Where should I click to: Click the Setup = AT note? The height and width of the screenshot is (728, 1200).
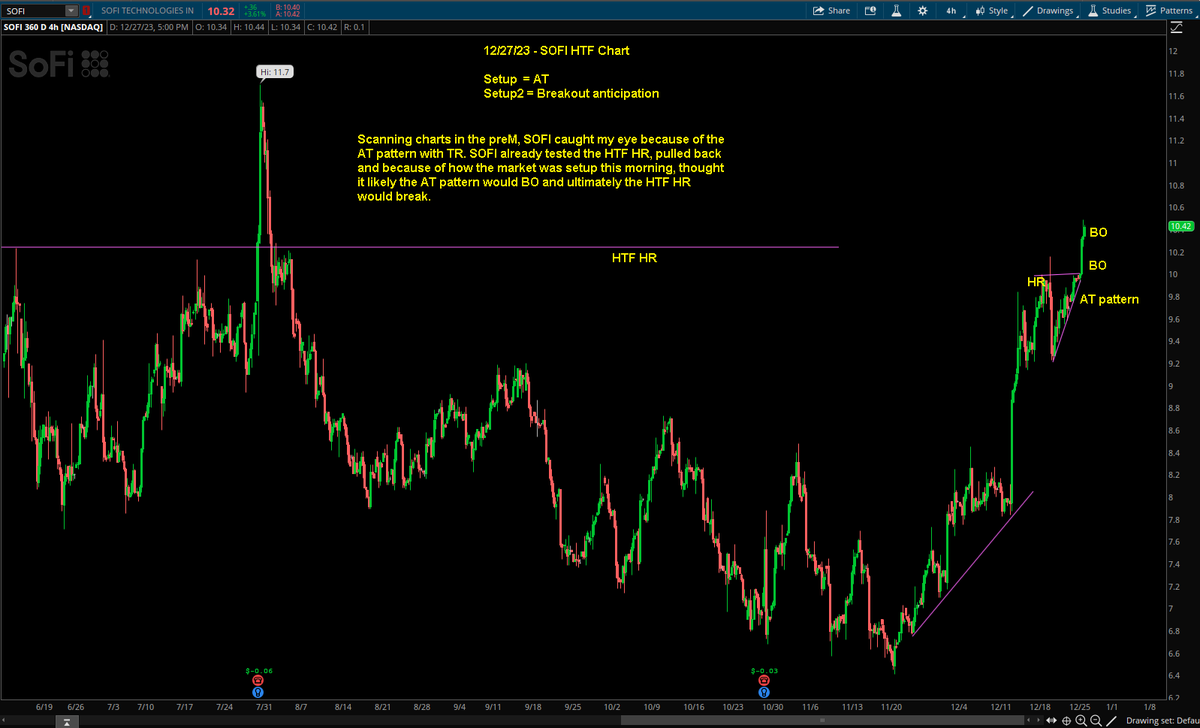coord(514,78)
